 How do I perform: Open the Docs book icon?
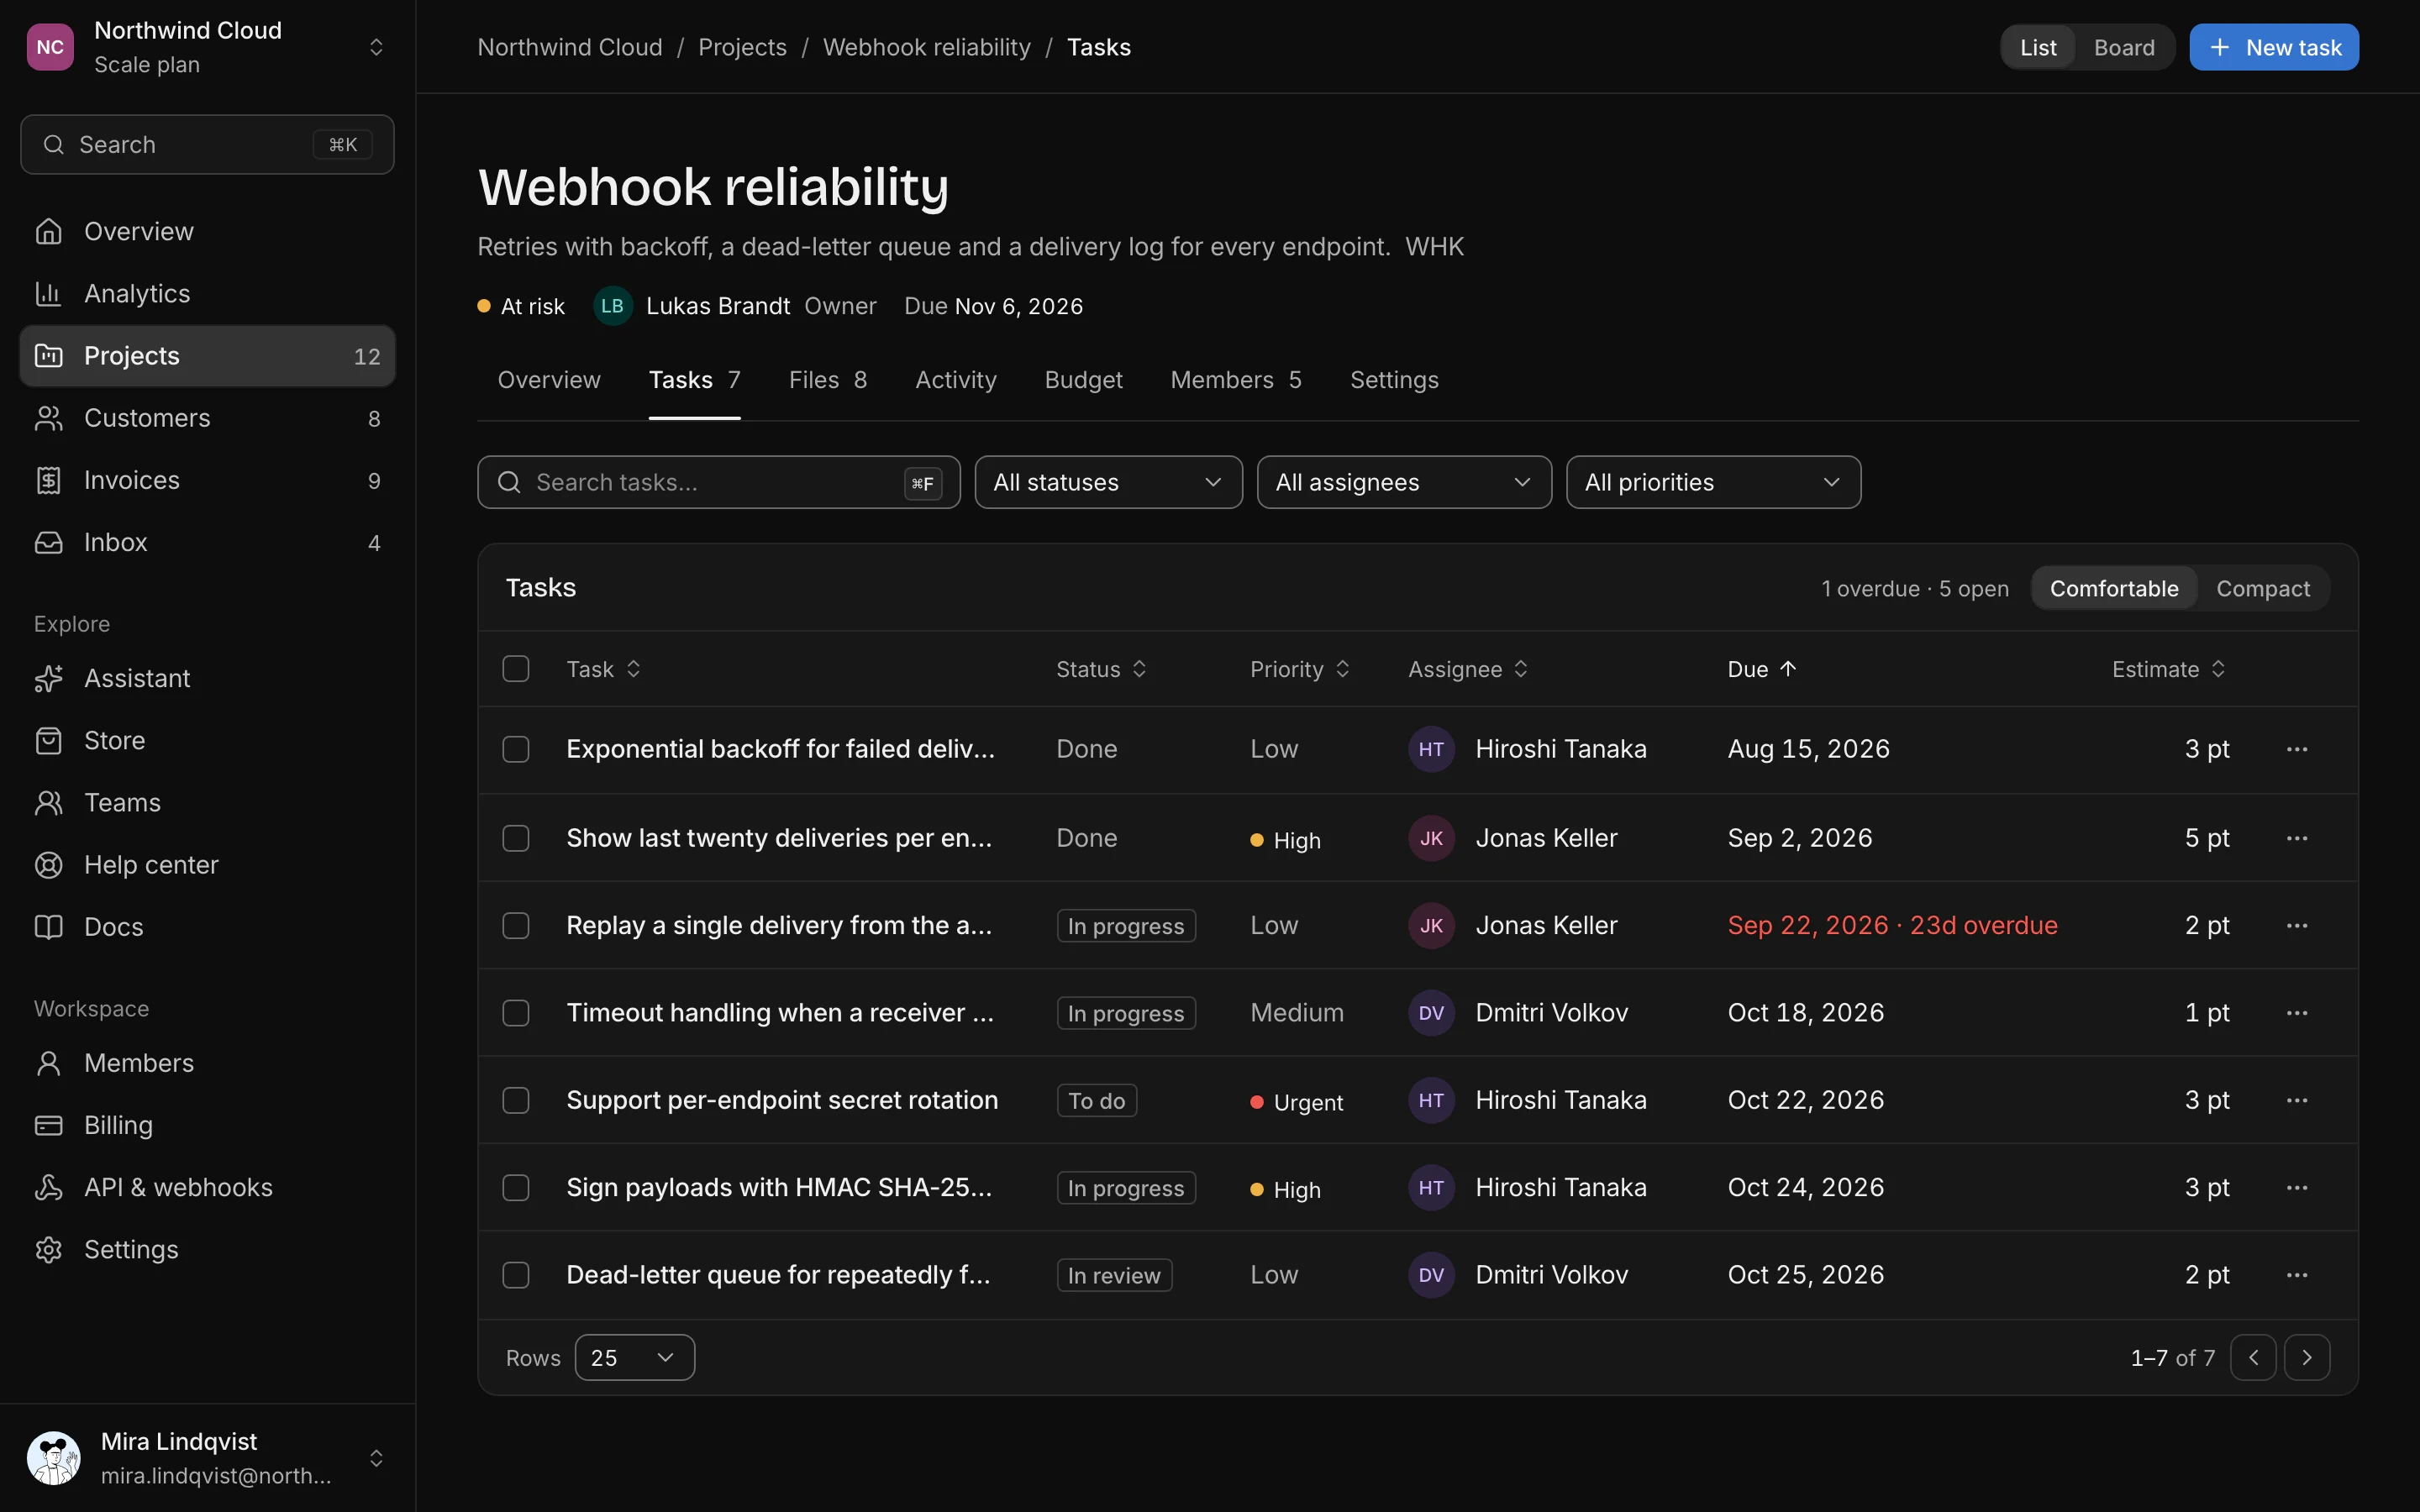click(x=48, y=926)
